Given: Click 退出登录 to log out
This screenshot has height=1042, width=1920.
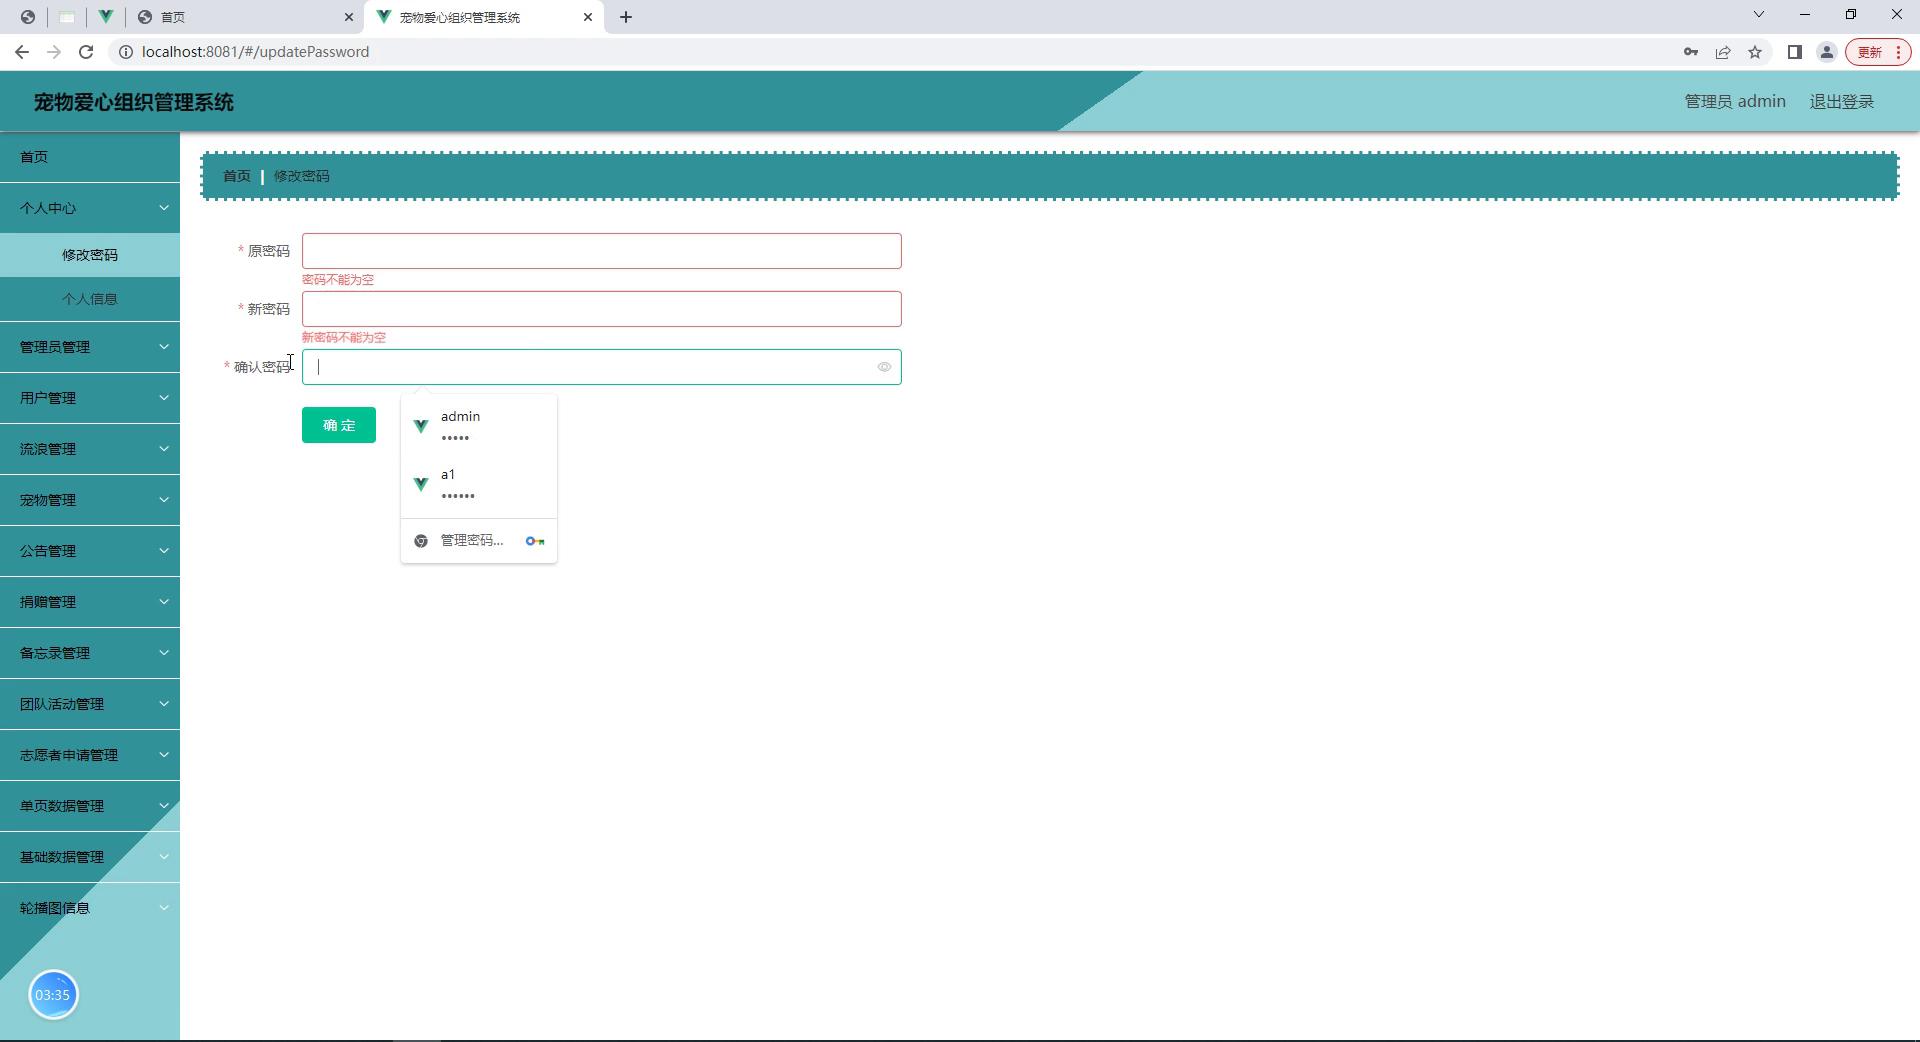Looking at the screenshot, I should click(x=1841, y=102).
